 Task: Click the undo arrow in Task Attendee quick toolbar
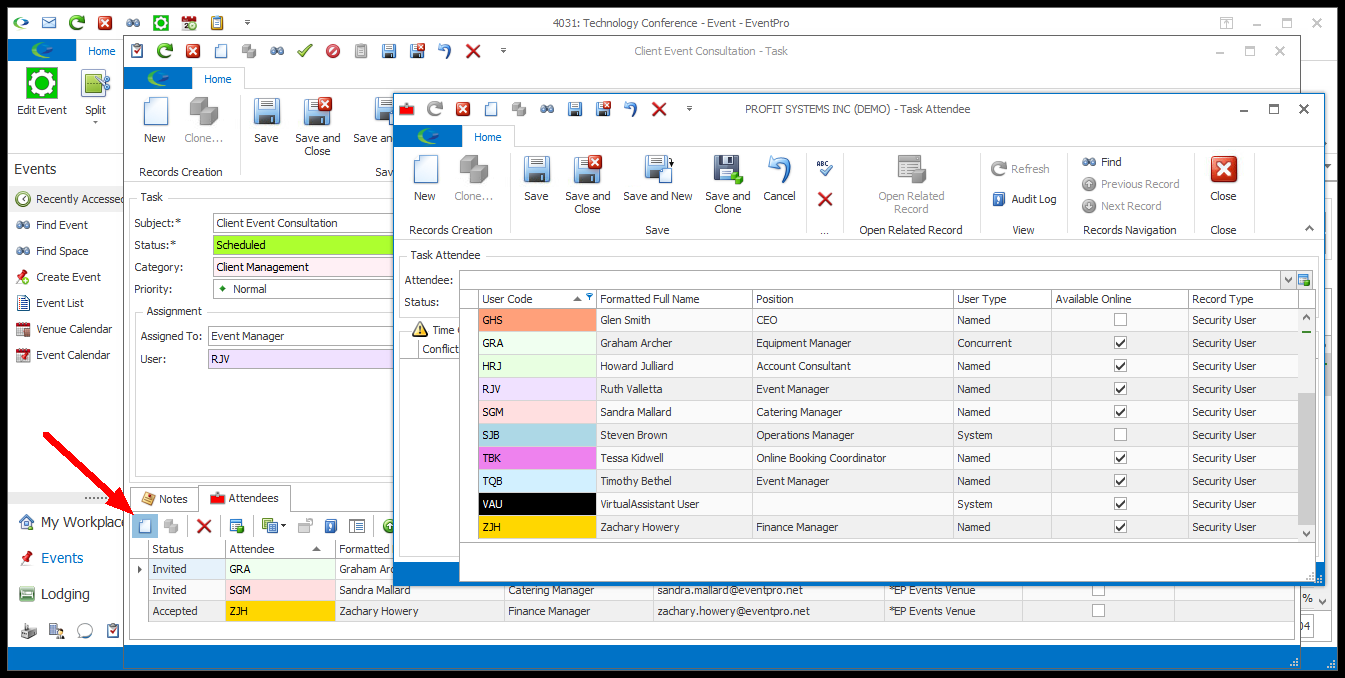pos(630,109)
